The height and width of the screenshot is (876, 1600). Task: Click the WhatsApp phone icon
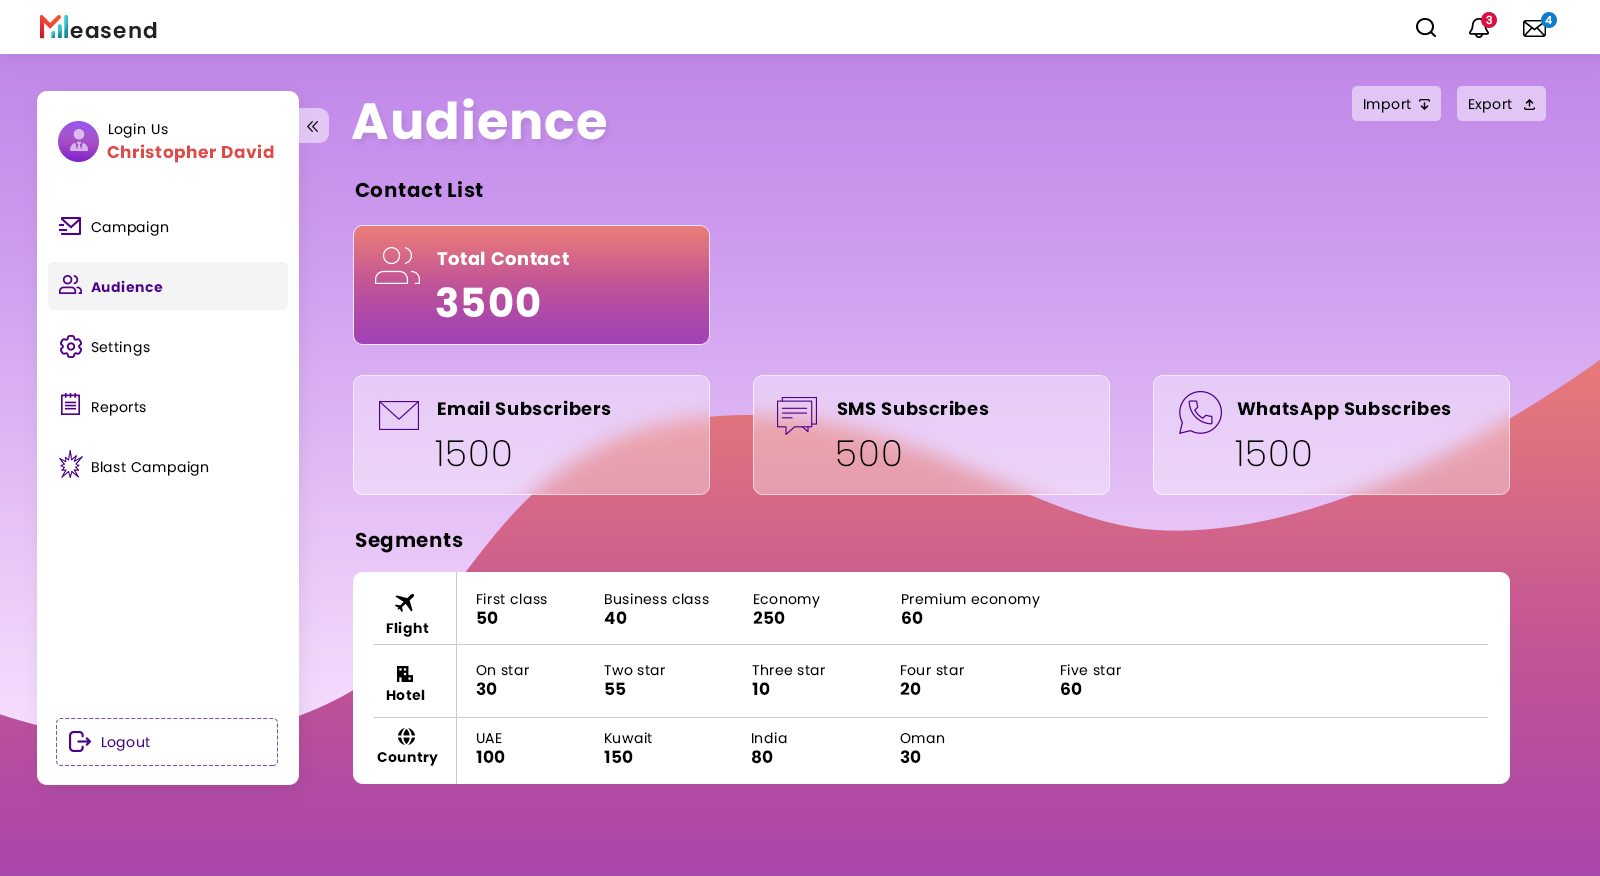tap(1199, 412)
